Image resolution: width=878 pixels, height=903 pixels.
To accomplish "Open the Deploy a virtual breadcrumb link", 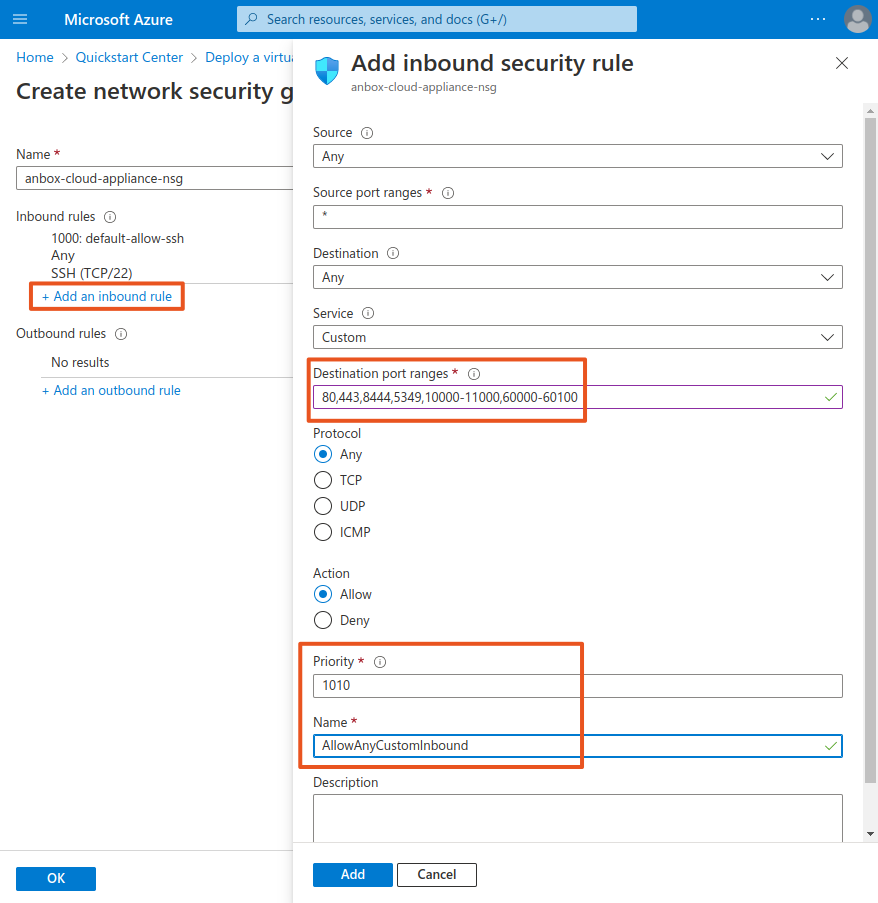I will pyautogui.click(x=249, y=58).
